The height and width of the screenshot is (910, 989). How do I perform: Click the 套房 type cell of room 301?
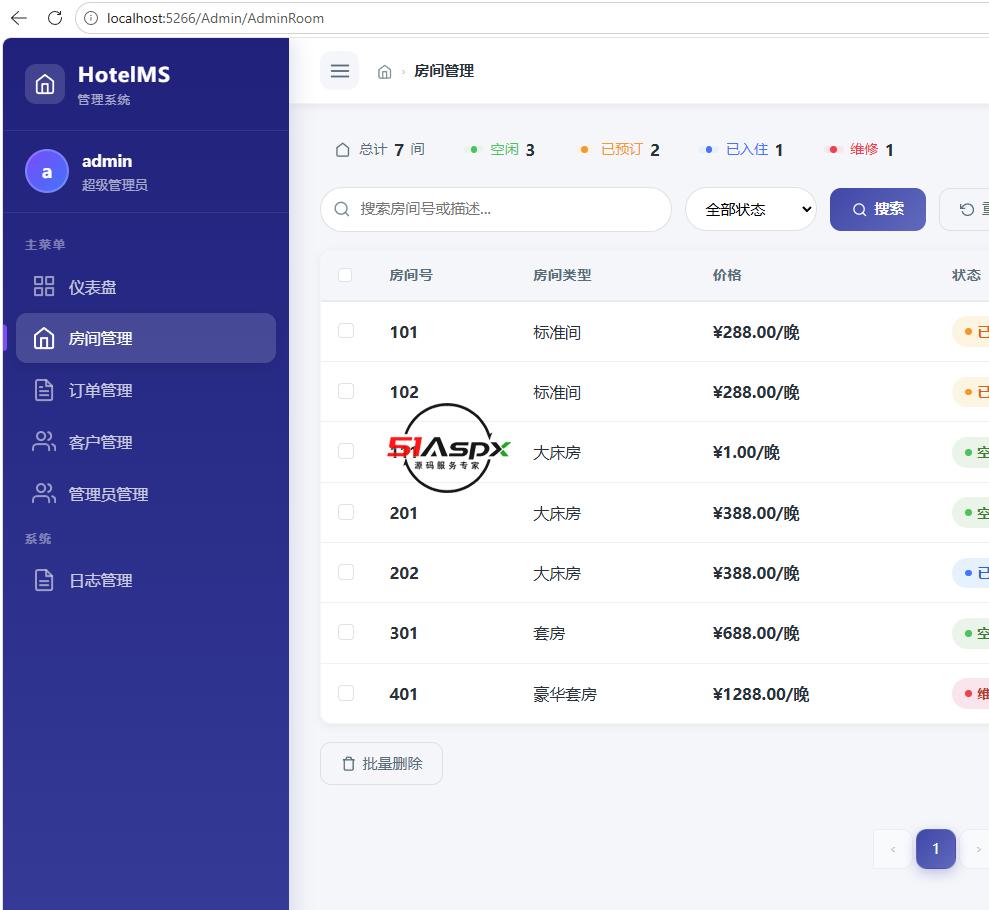point(549,633)
